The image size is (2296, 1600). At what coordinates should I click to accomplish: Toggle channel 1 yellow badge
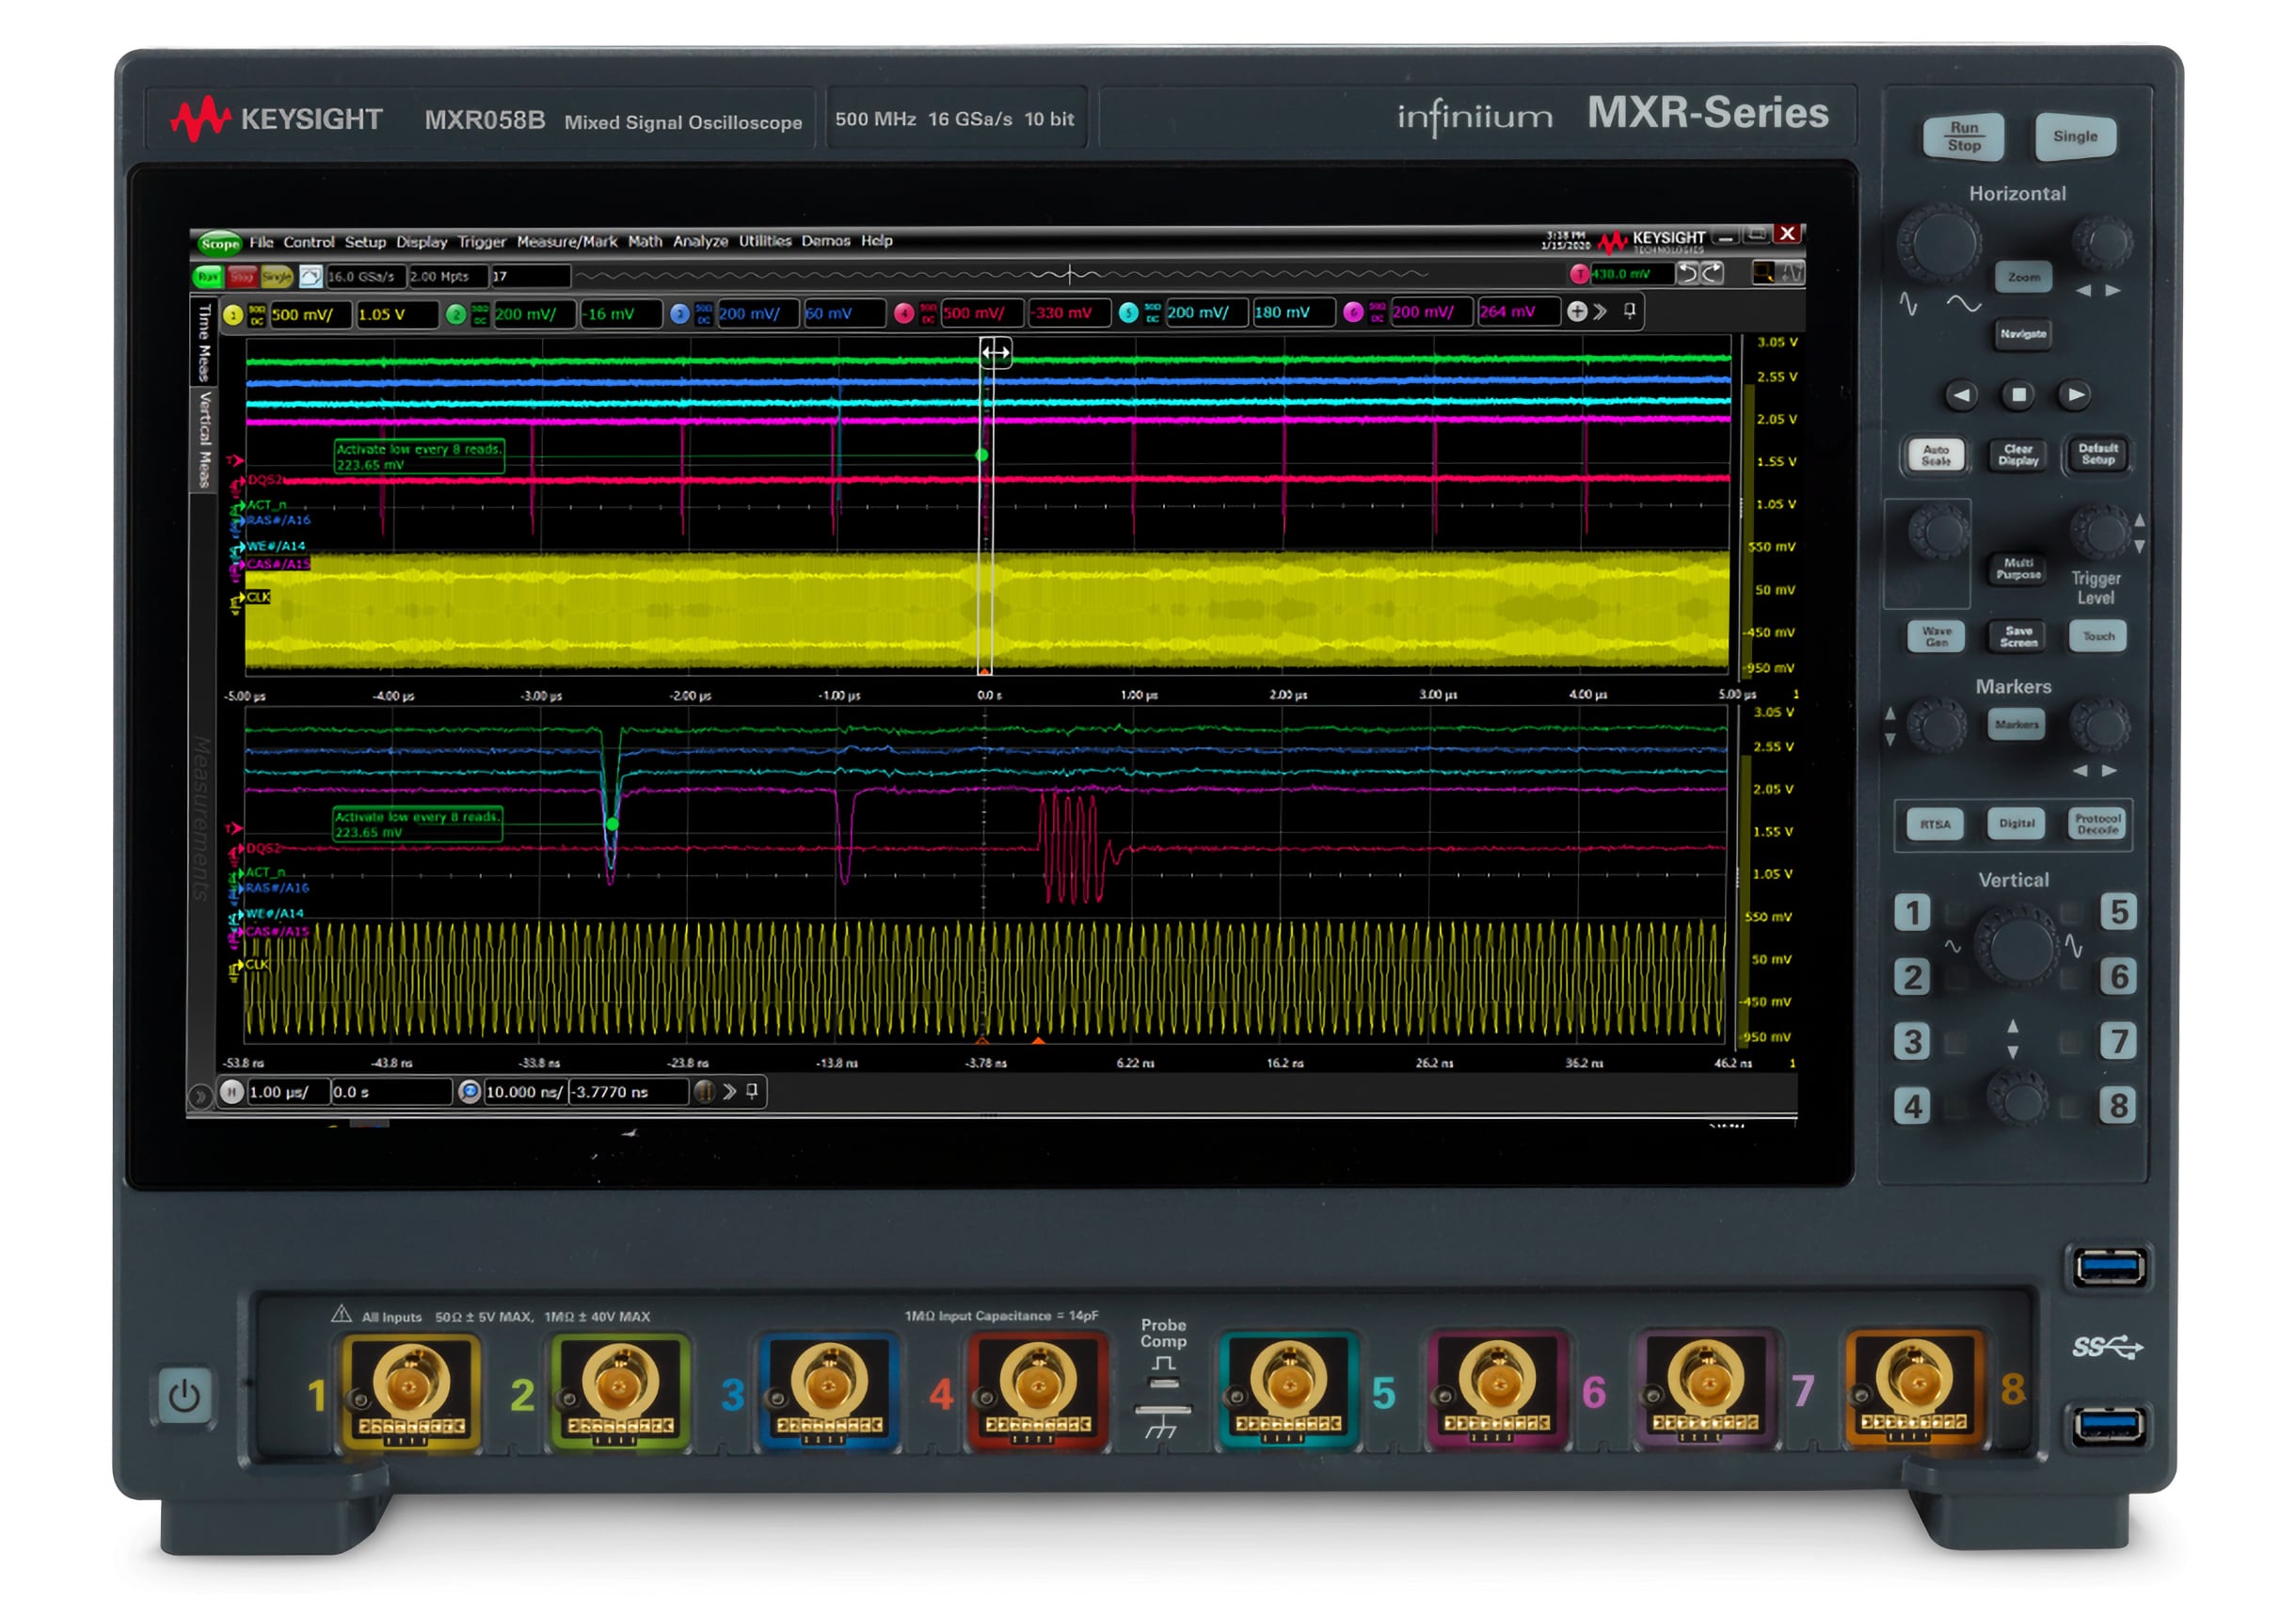[x=233, y=315]
